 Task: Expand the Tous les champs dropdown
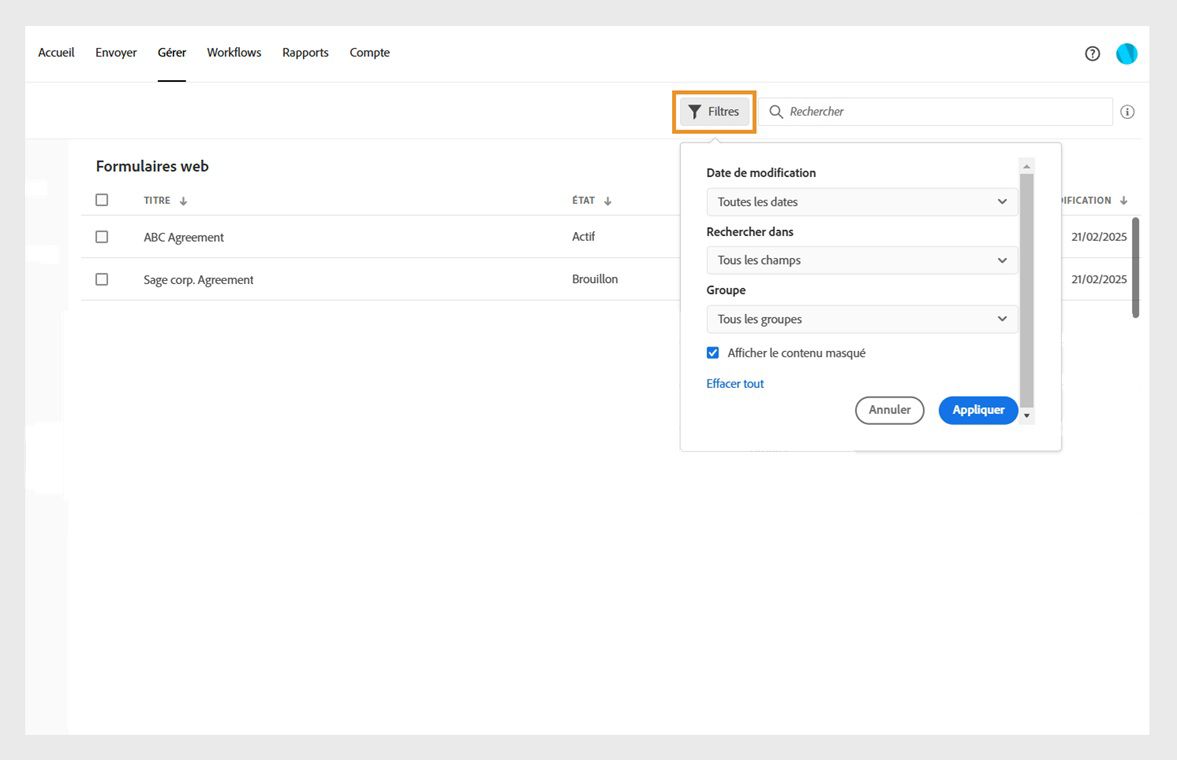pyautogui.click(x=861, y=260)
